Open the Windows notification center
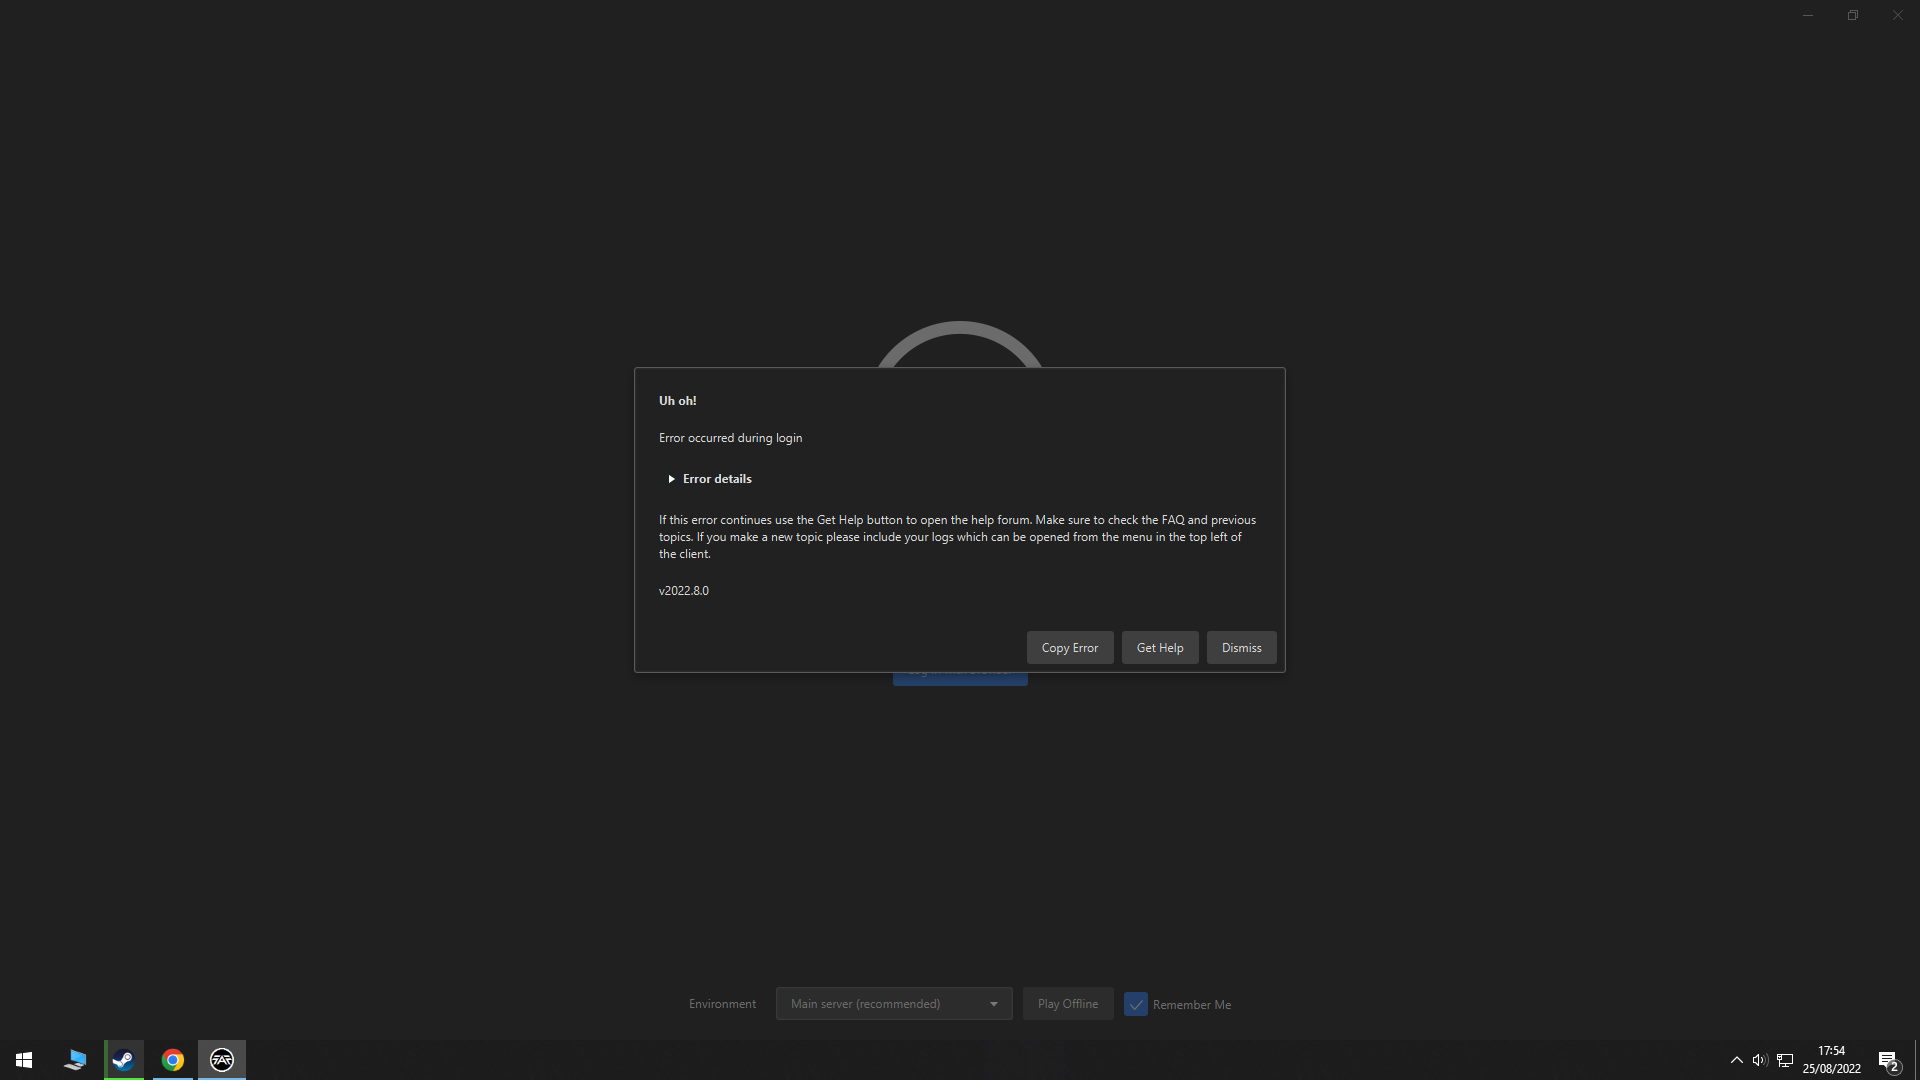 point(1889,1060)
